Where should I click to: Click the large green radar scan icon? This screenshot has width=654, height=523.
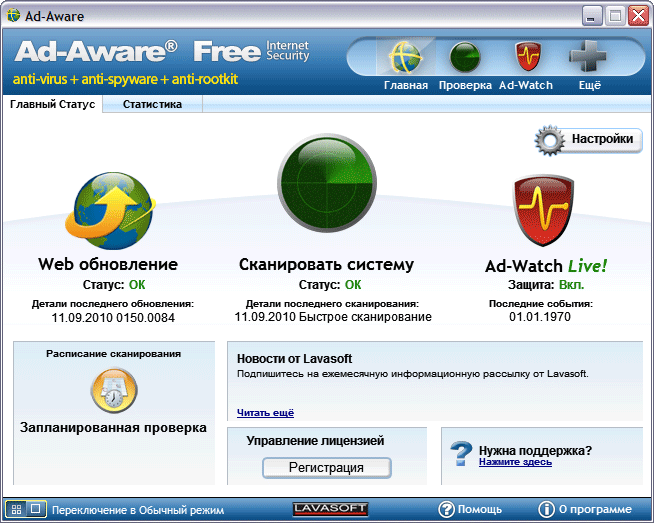(327, 183)
